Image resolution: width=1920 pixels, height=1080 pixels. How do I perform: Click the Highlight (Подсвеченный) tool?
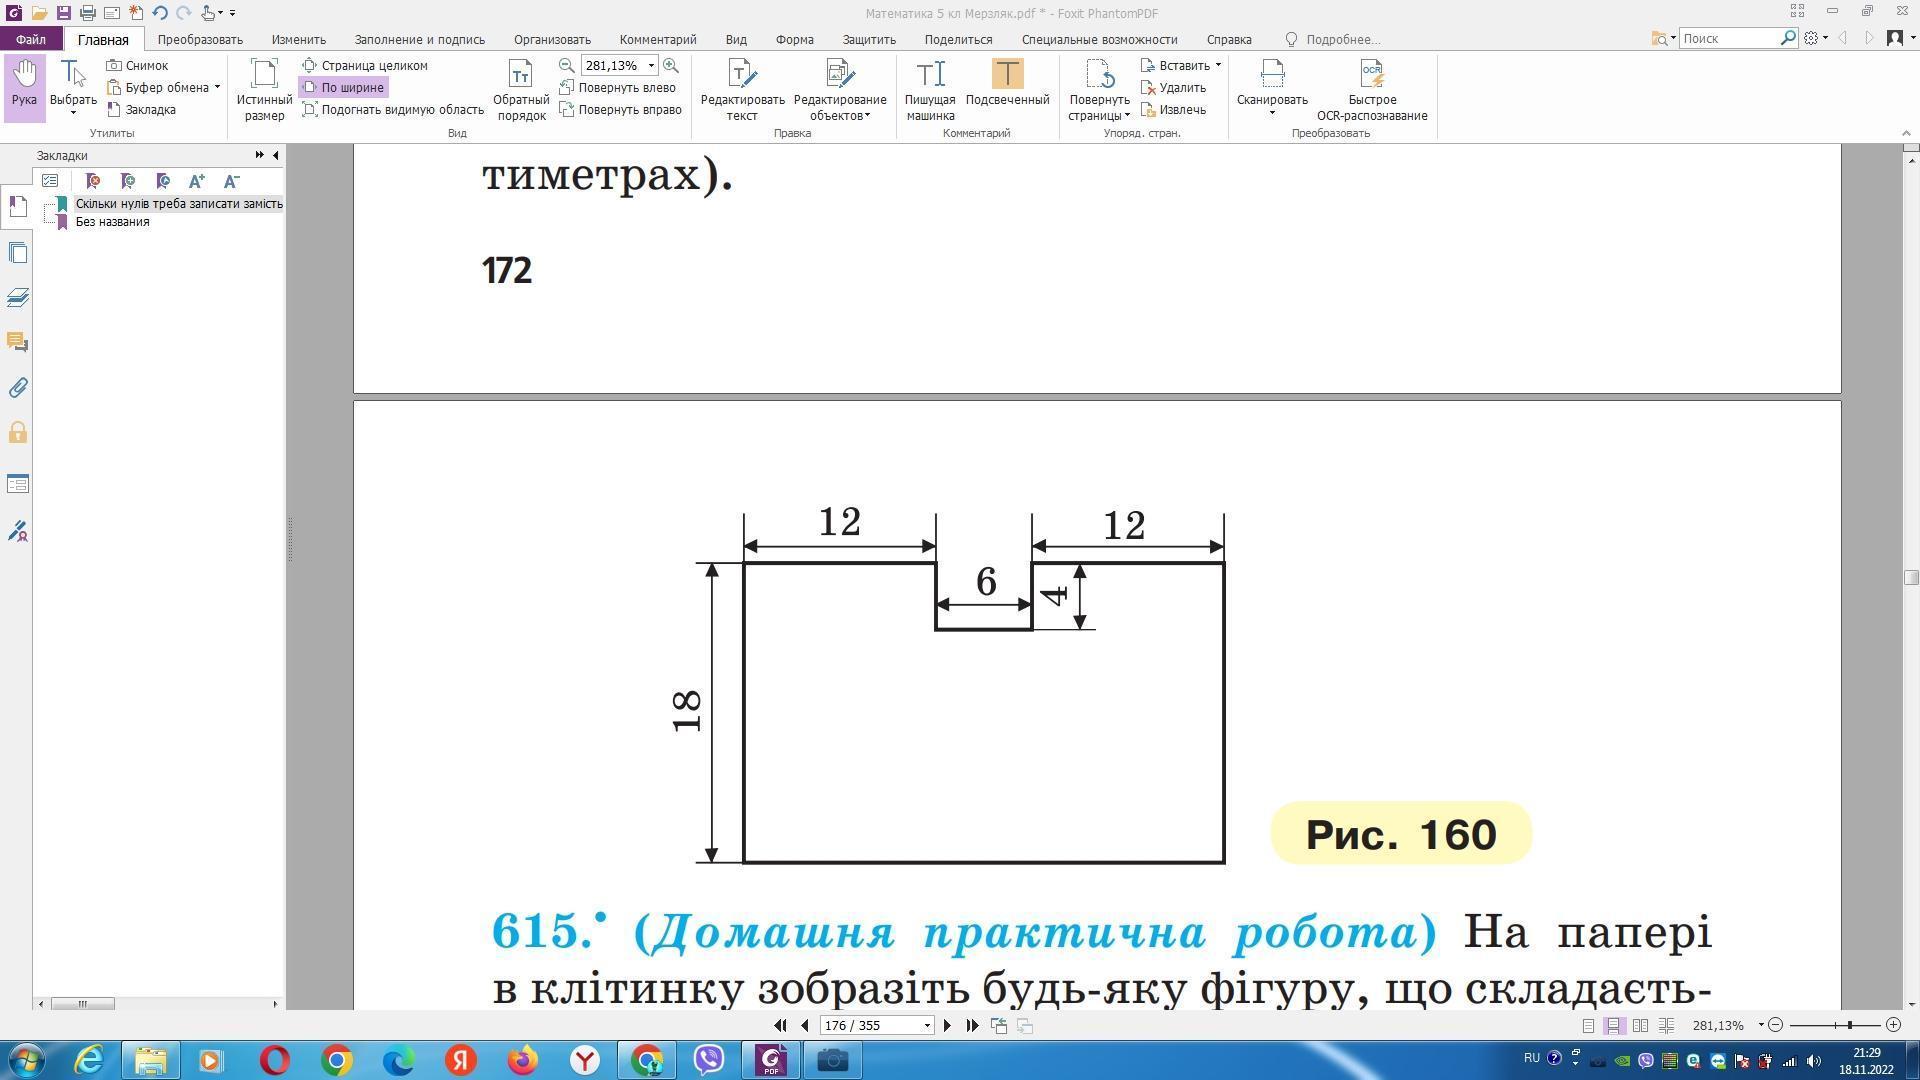pyautogui.click(x=1007, y=84)
